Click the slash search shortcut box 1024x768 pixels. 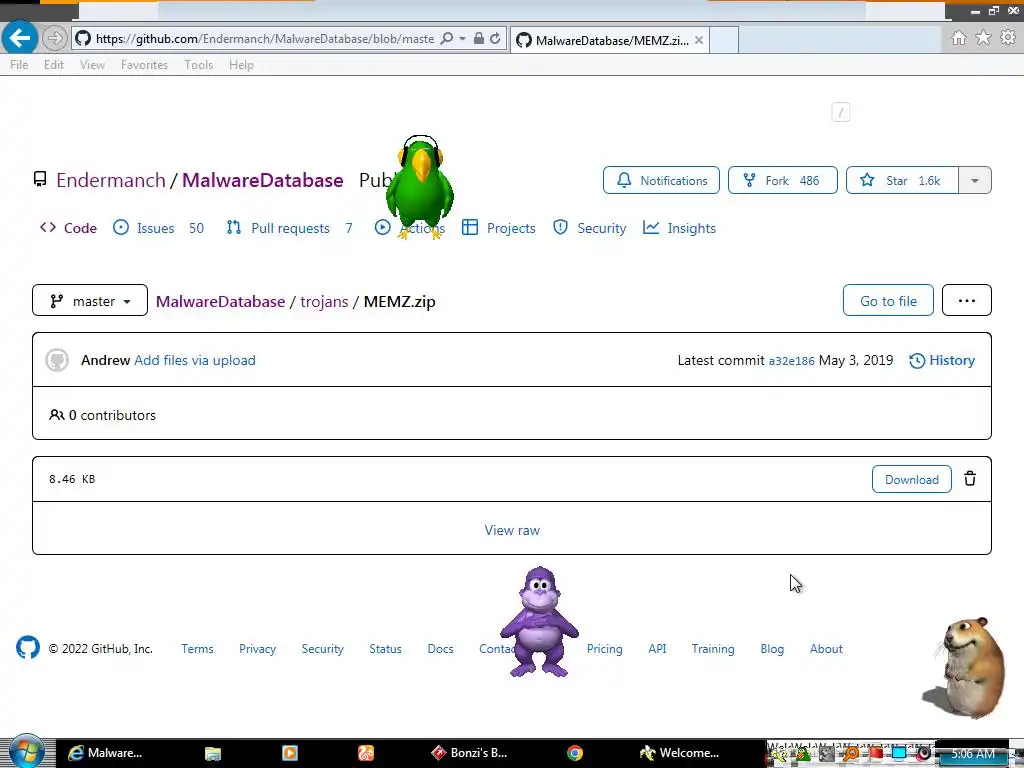[x=840, y=112]
